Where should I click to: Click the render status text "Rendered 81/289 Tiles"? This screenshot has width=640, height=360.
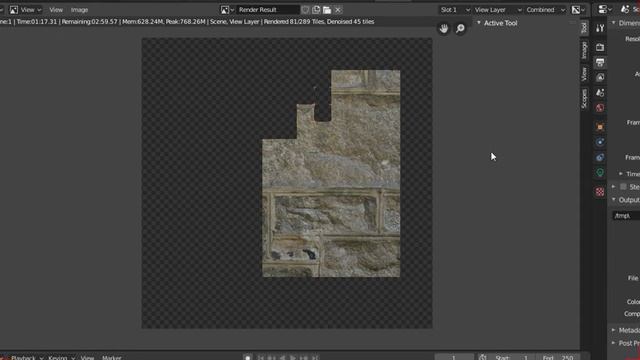coord(294,22)
